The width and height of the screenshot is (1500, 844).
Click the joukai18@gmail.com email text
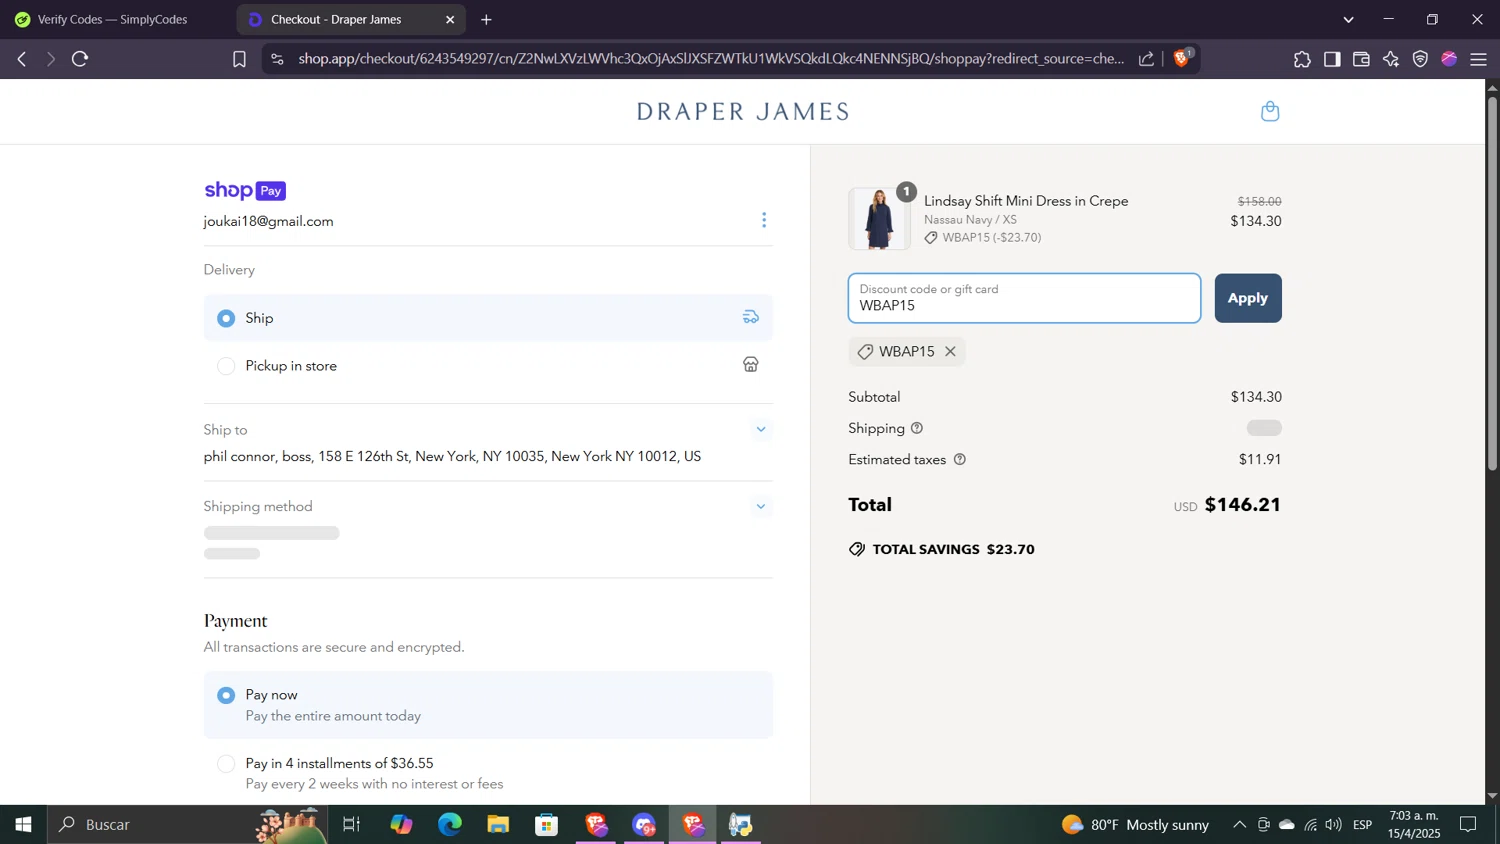point(269,221)
